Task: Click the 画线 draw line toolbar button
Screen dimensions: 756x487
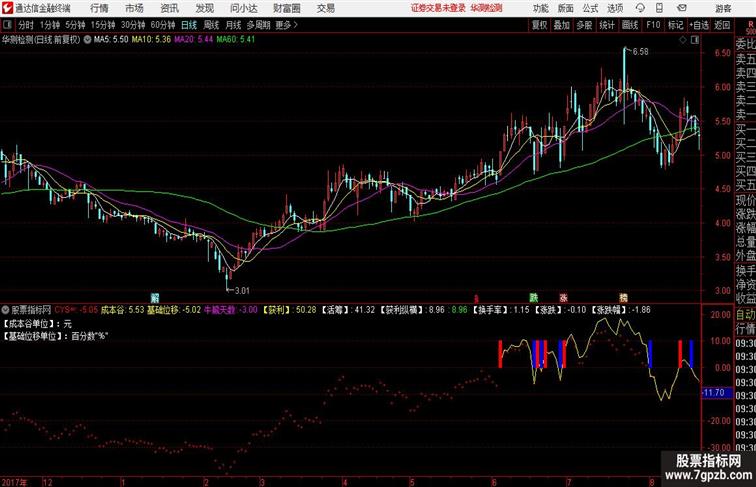Action: pyautogui.click(x=630, y=25)
